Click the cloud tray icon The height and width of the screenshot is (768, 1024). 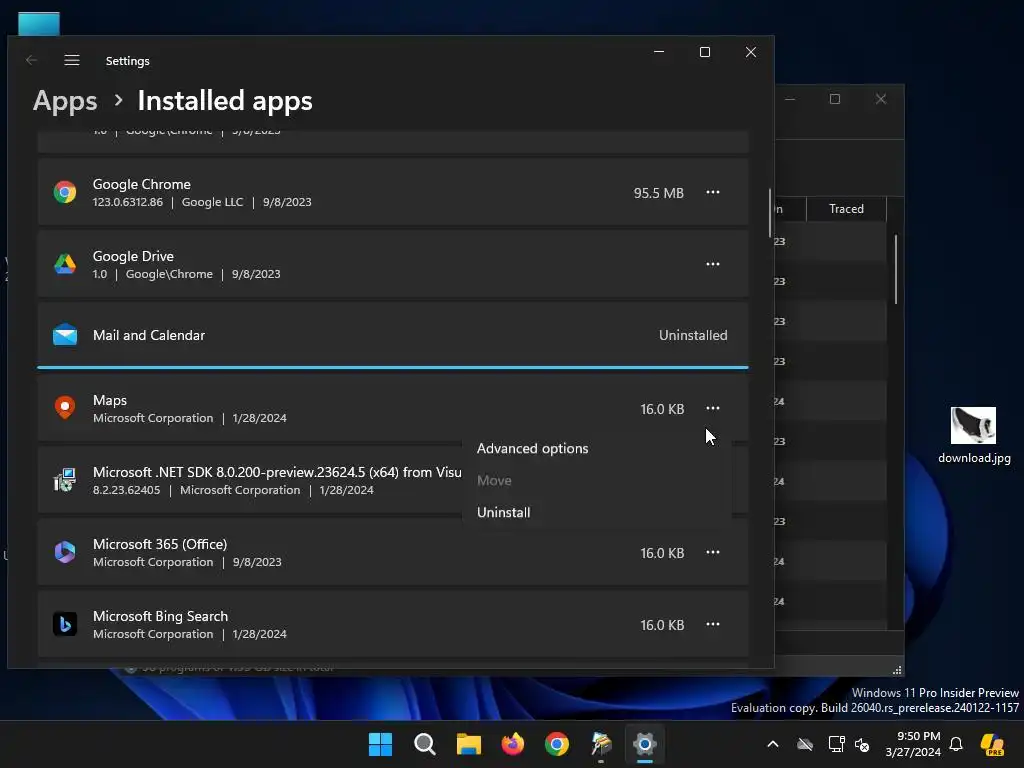click(805, 744)
